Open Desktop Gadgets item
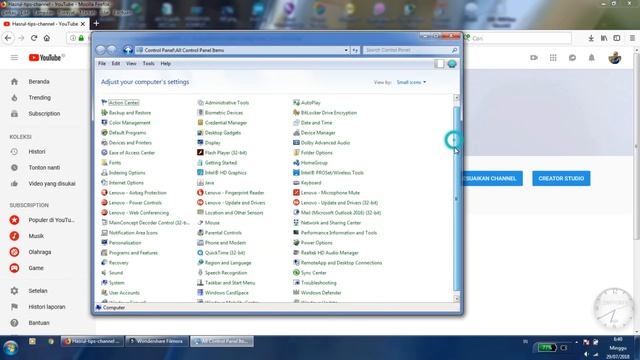Screen dimensions: 640x360 [x=219, y=133]
